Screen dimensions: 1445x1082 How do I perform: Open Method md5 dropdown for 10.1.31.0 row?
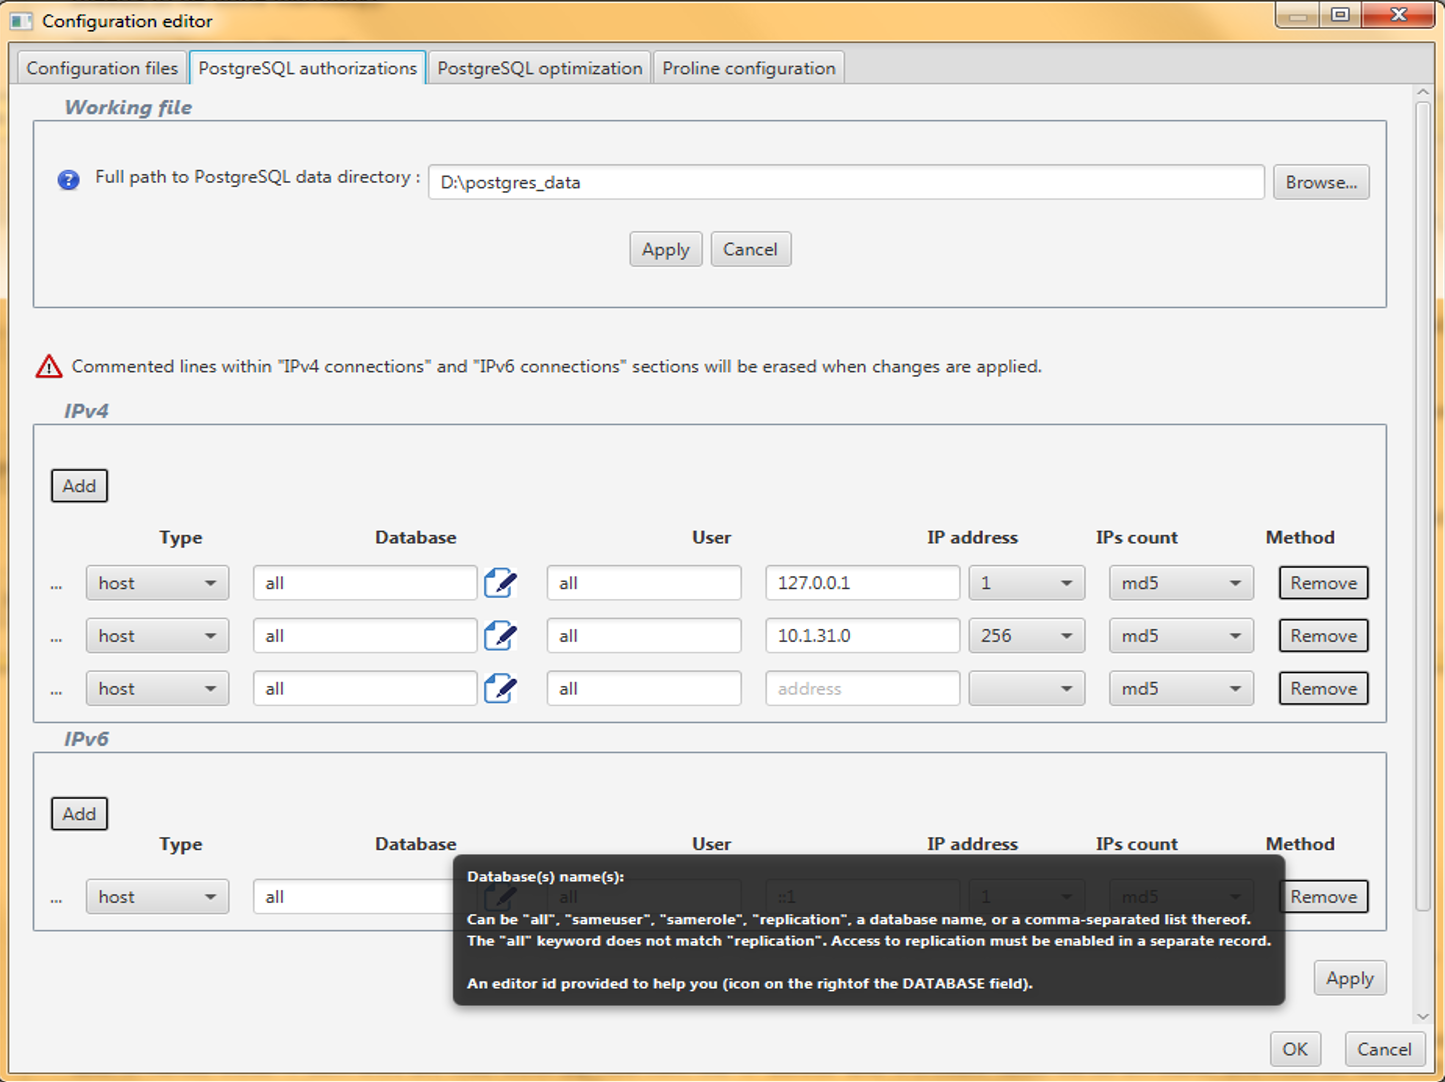tap(1181, 636)
